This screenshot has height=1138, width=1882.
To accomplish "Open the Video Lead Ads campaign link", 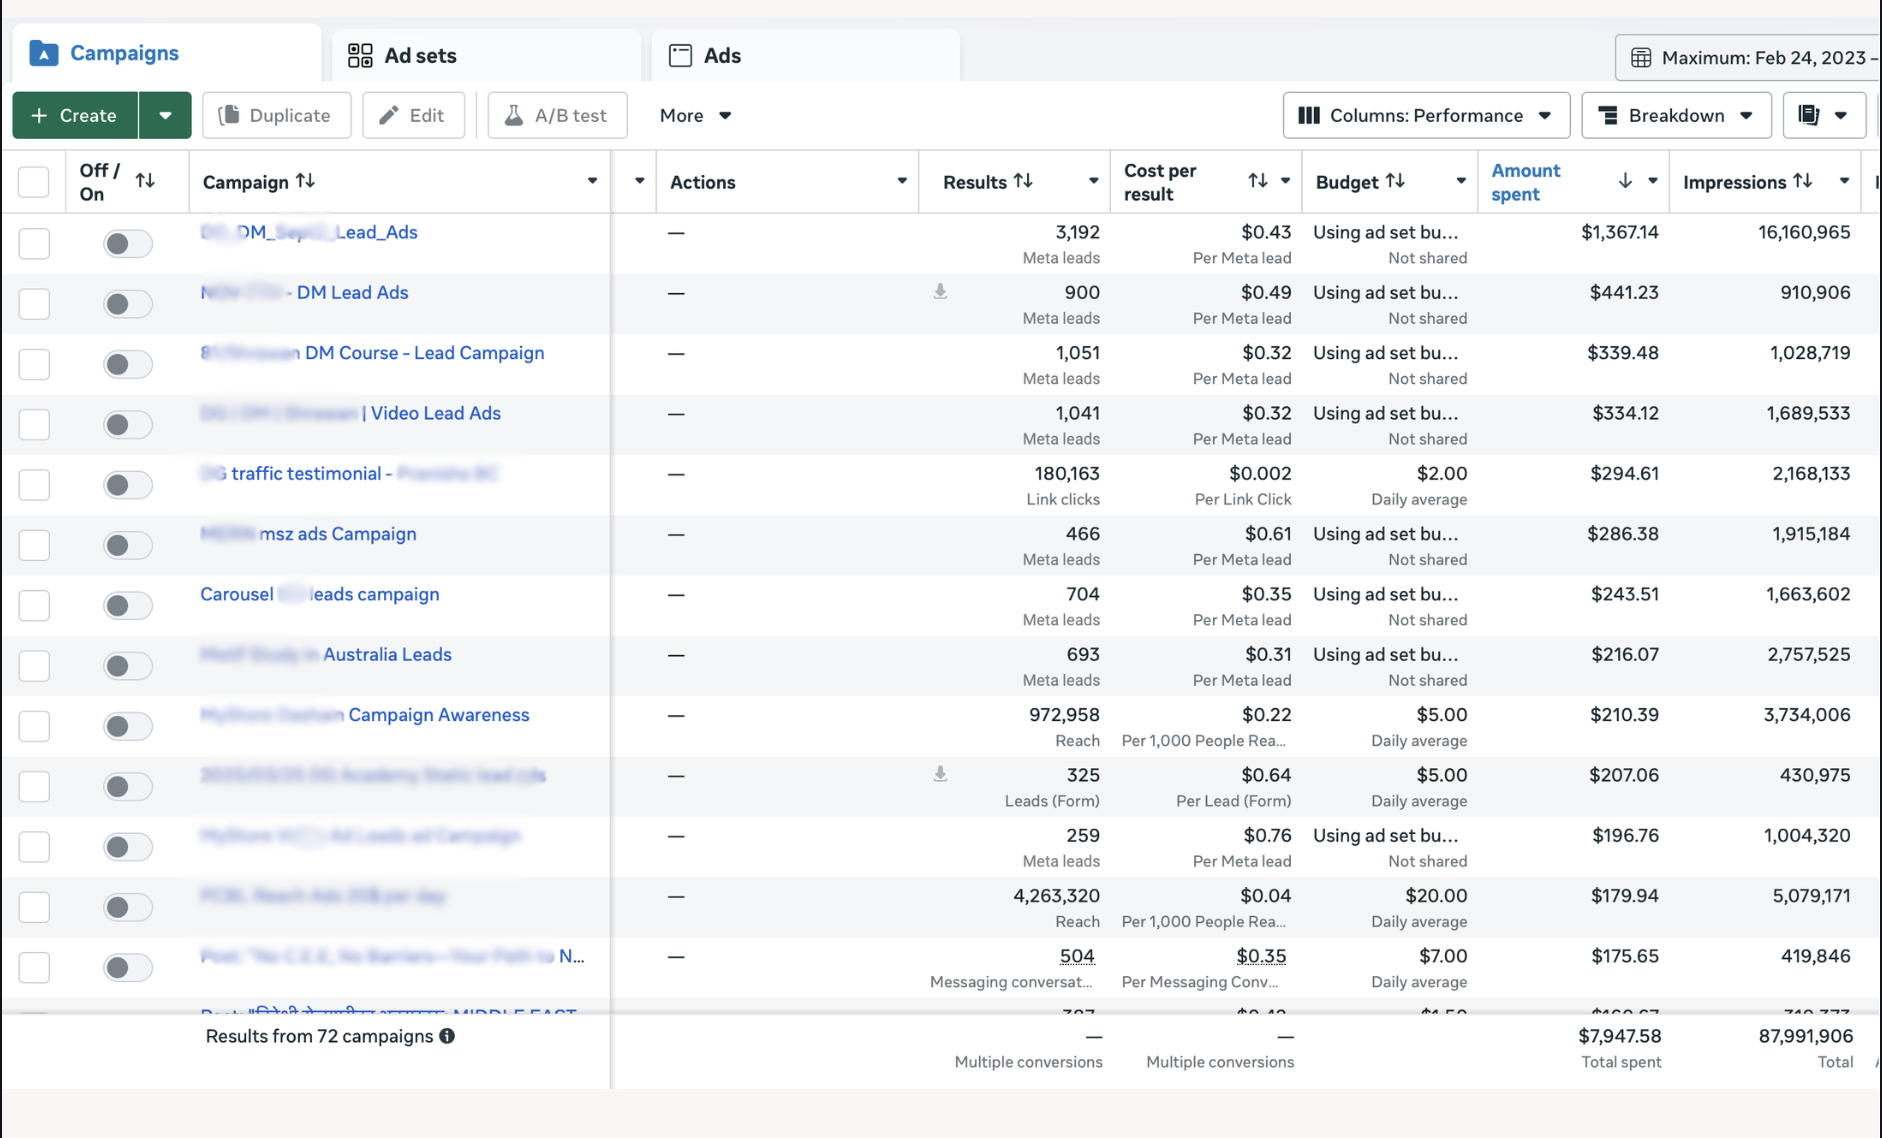I will [x=350, y=413].
